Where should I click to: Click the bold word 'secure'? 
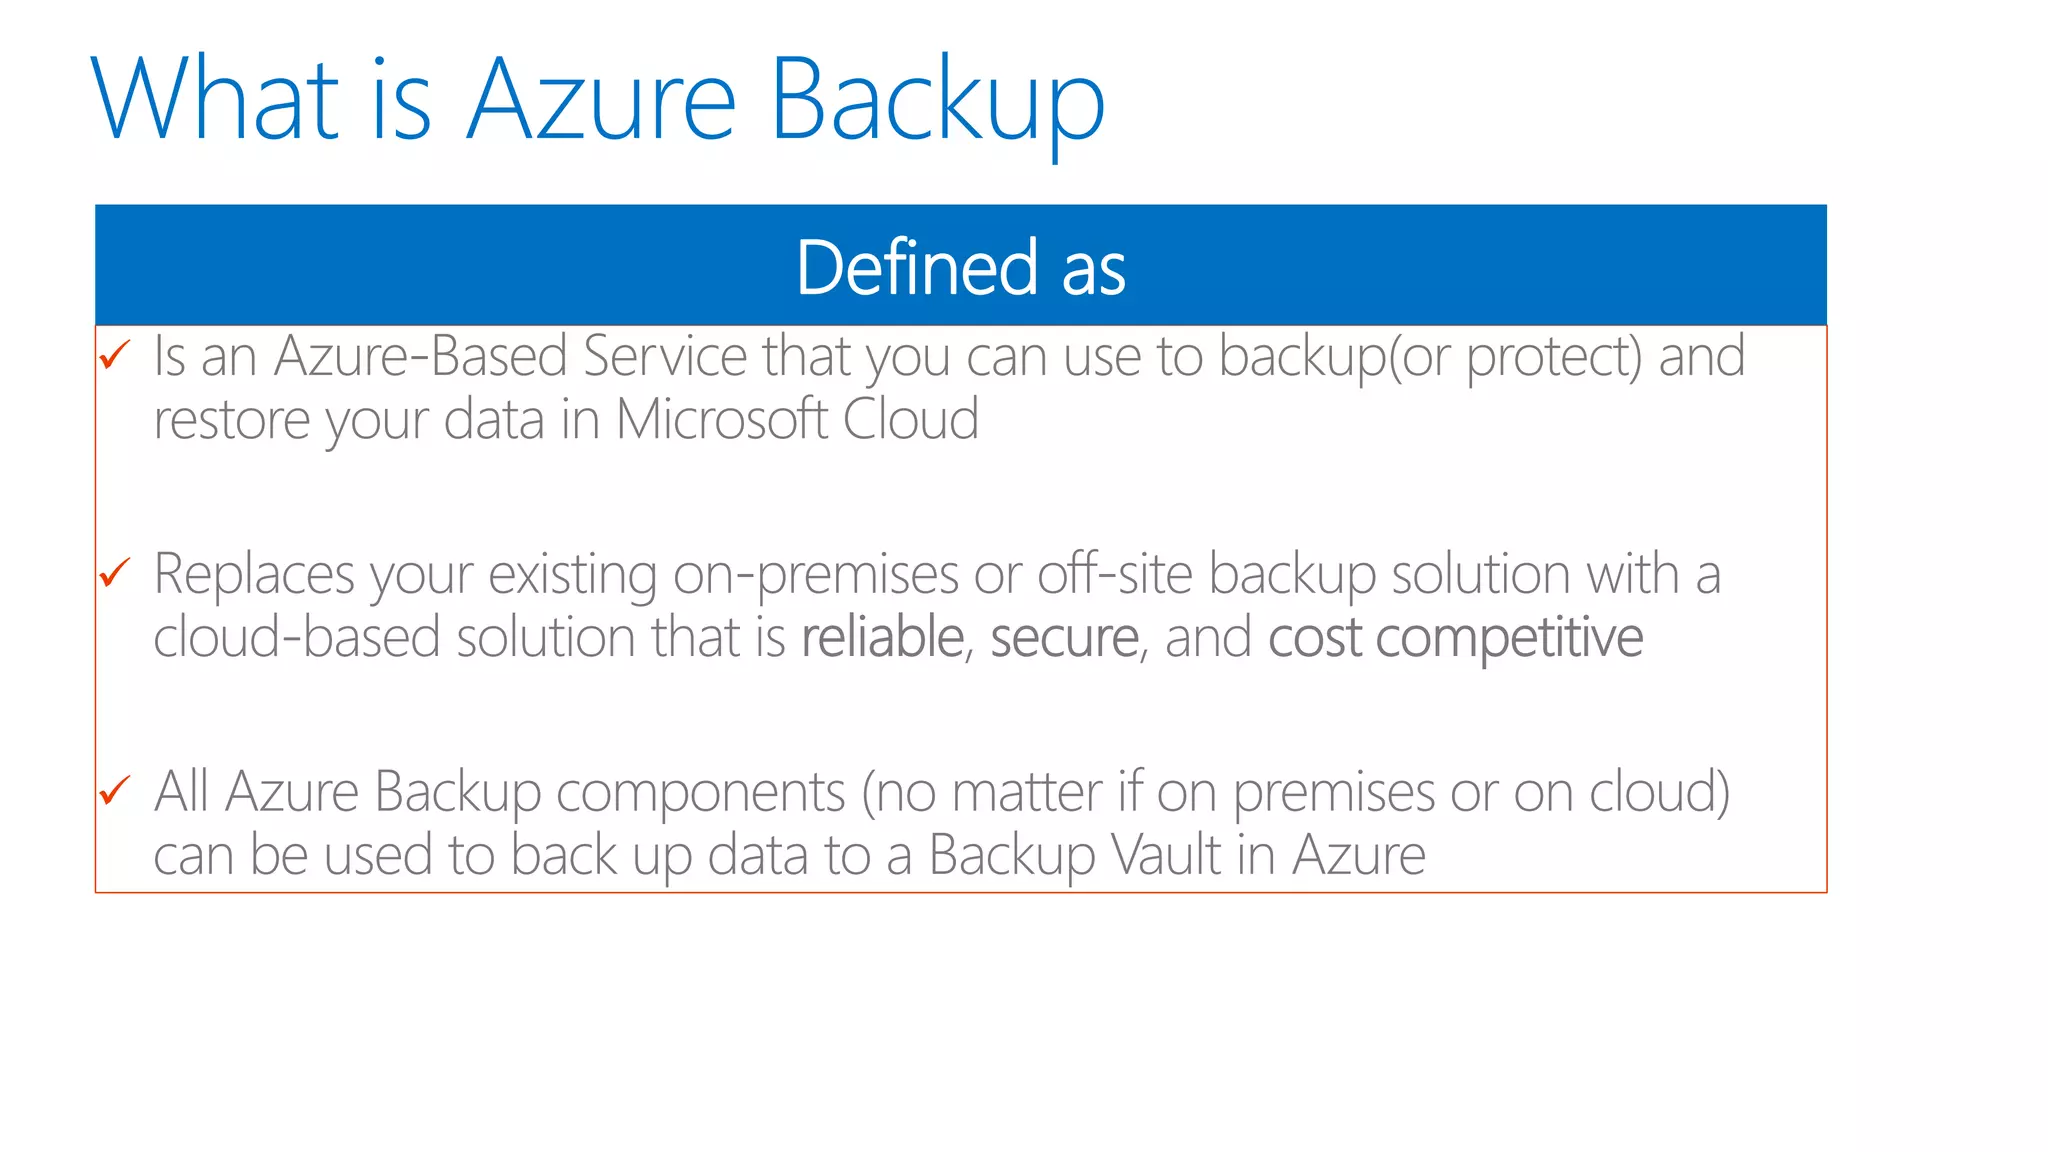(1064, 637)
